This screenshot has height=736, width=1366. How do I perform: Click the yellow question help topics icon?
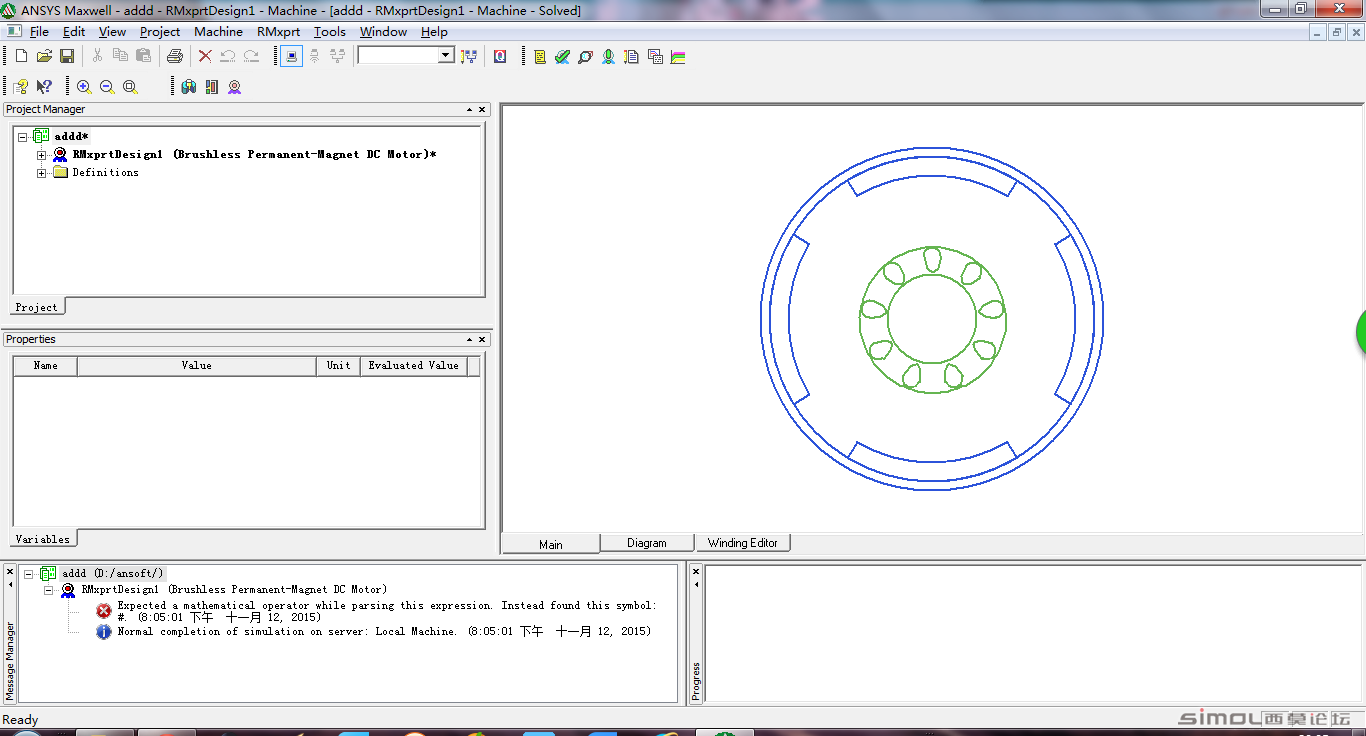tap(21, 87)
